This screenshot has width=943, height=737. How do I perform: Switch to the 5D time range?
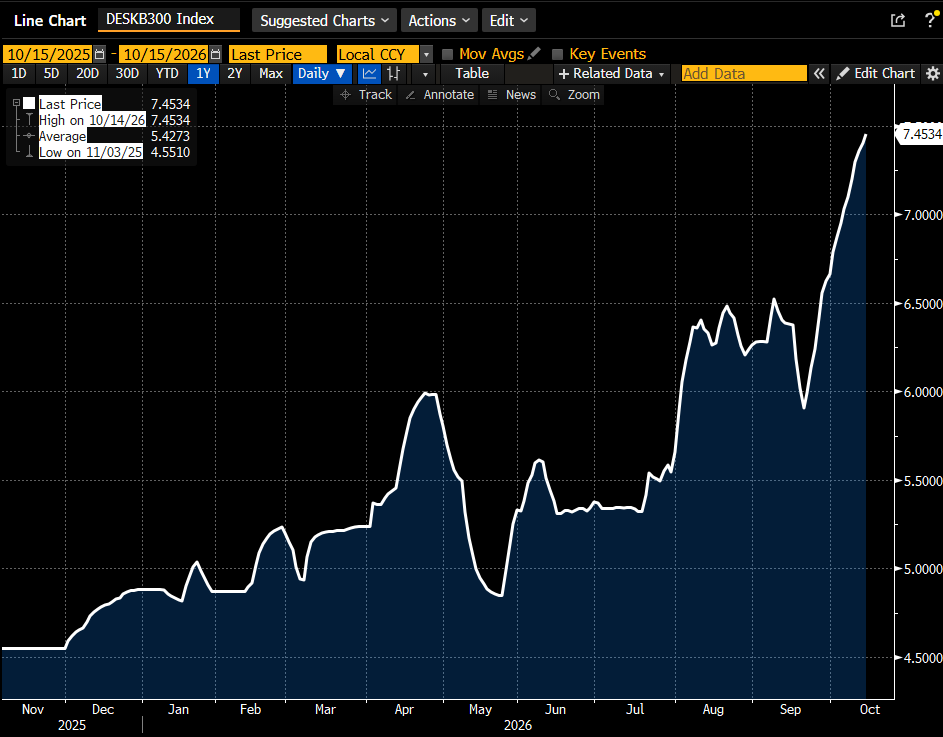52,73
